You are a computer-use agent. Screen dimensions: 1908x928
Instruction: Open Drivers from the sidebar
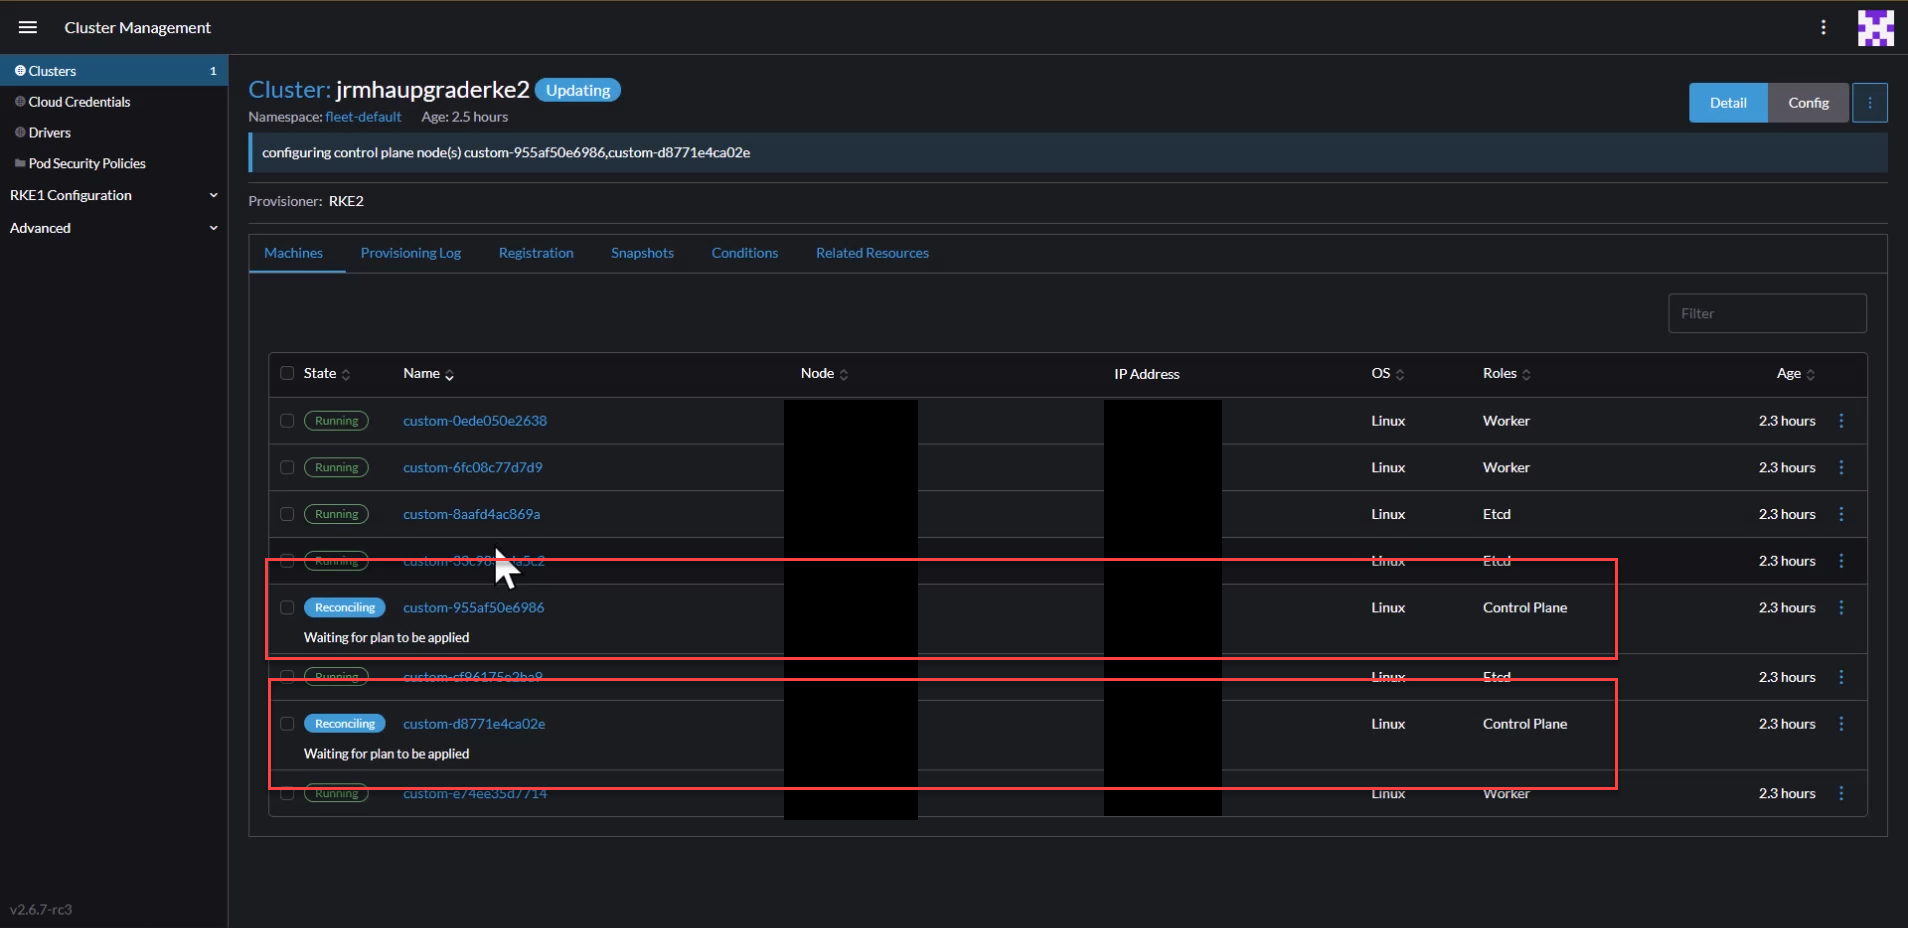50,132
